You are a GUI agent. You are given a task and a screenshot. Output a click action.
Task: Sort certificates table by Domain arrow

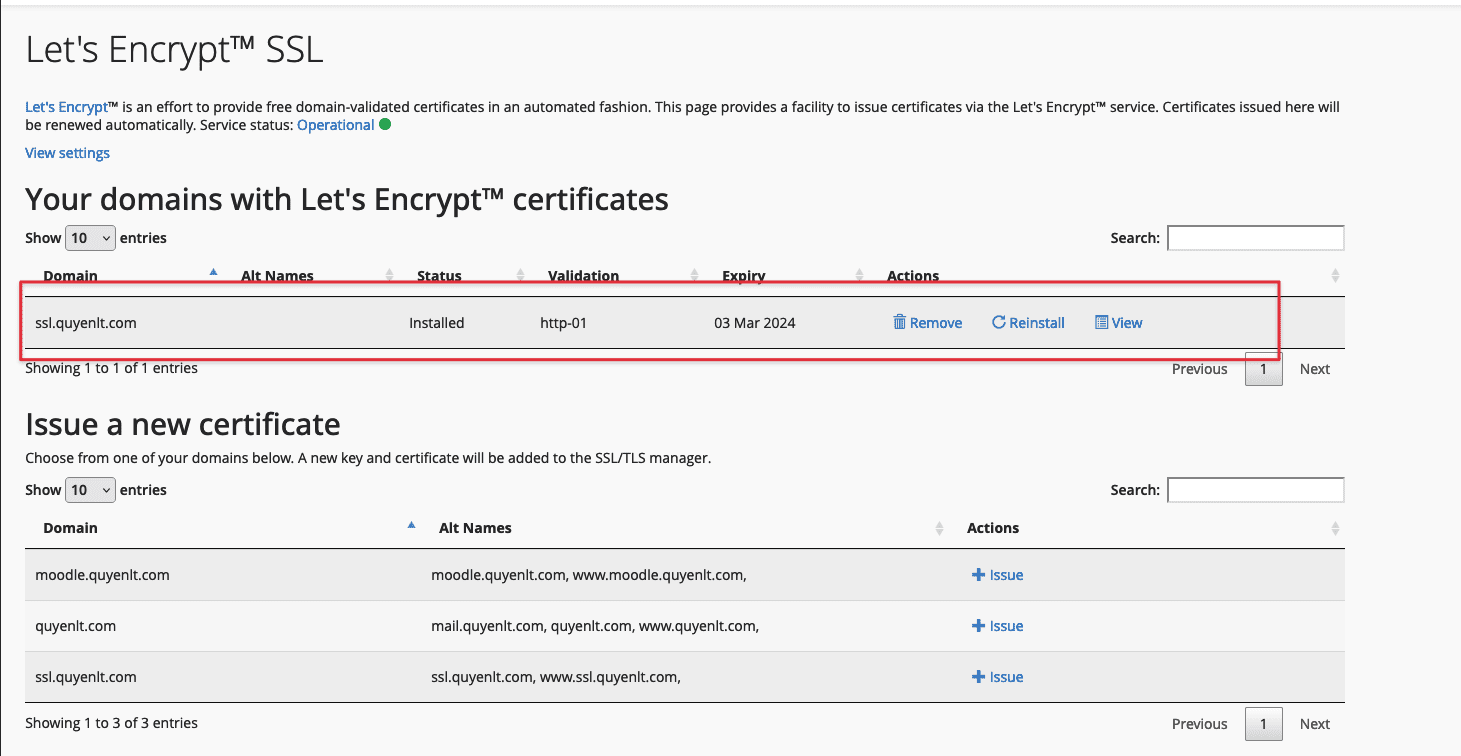213,272
